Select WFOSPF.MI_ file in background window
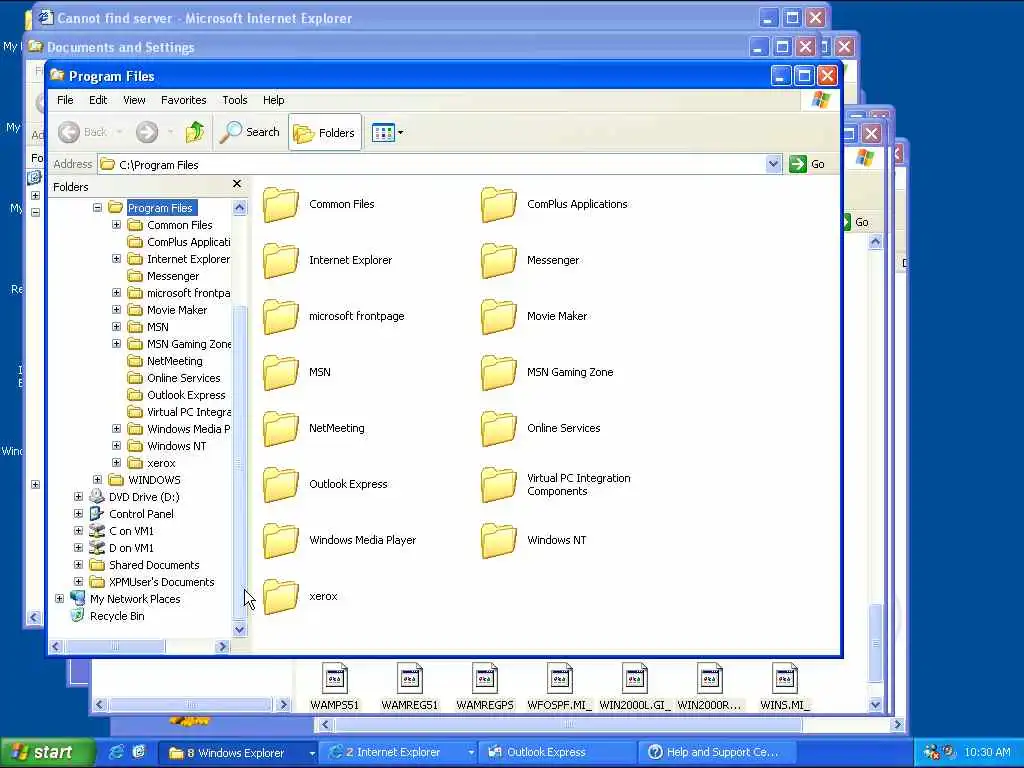 coord(560,687)
